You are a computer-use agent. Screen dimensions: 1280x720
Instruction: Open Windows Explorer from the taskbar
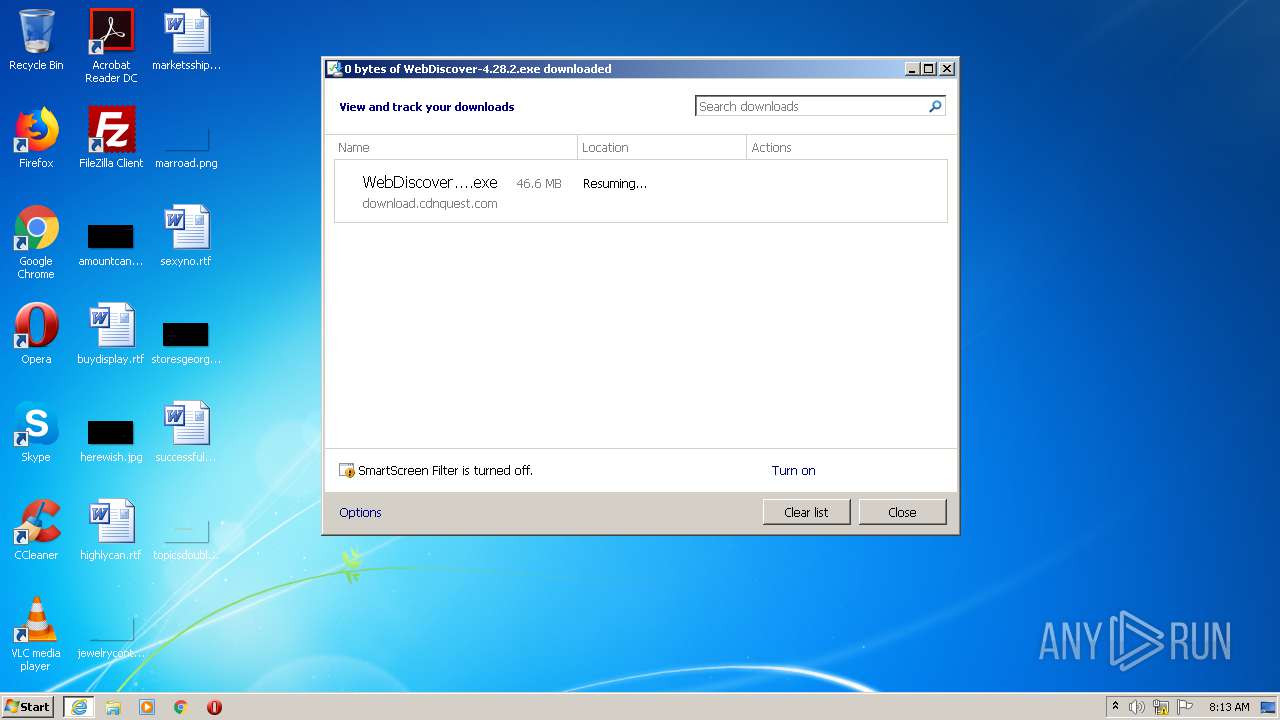113,707
